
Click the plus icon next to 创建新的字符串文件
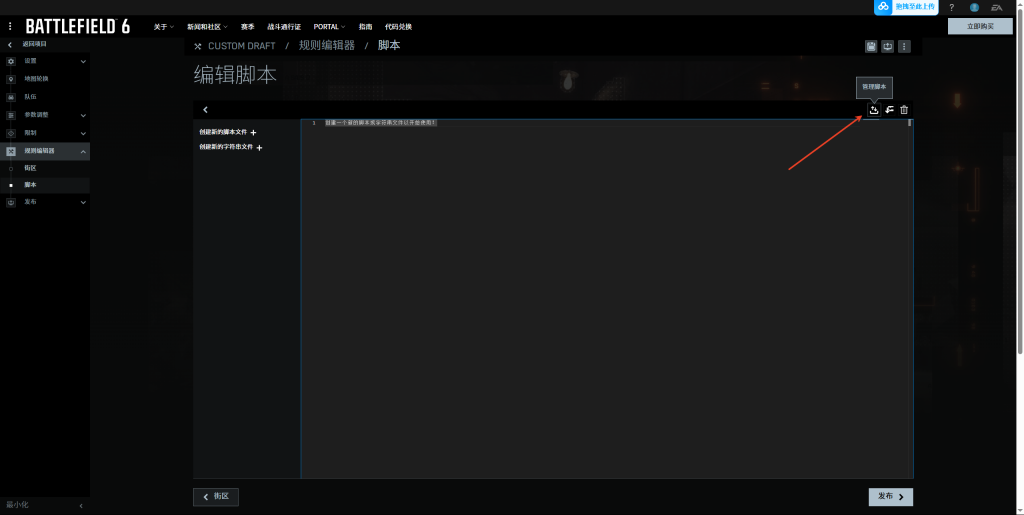coord(259,148)
